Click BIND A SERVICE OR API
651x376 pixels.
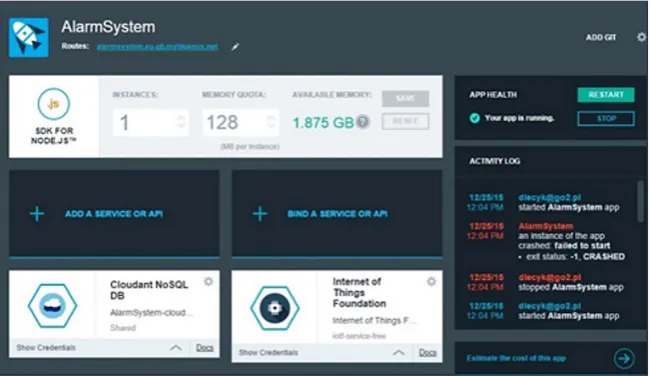[x=338, y=214]
